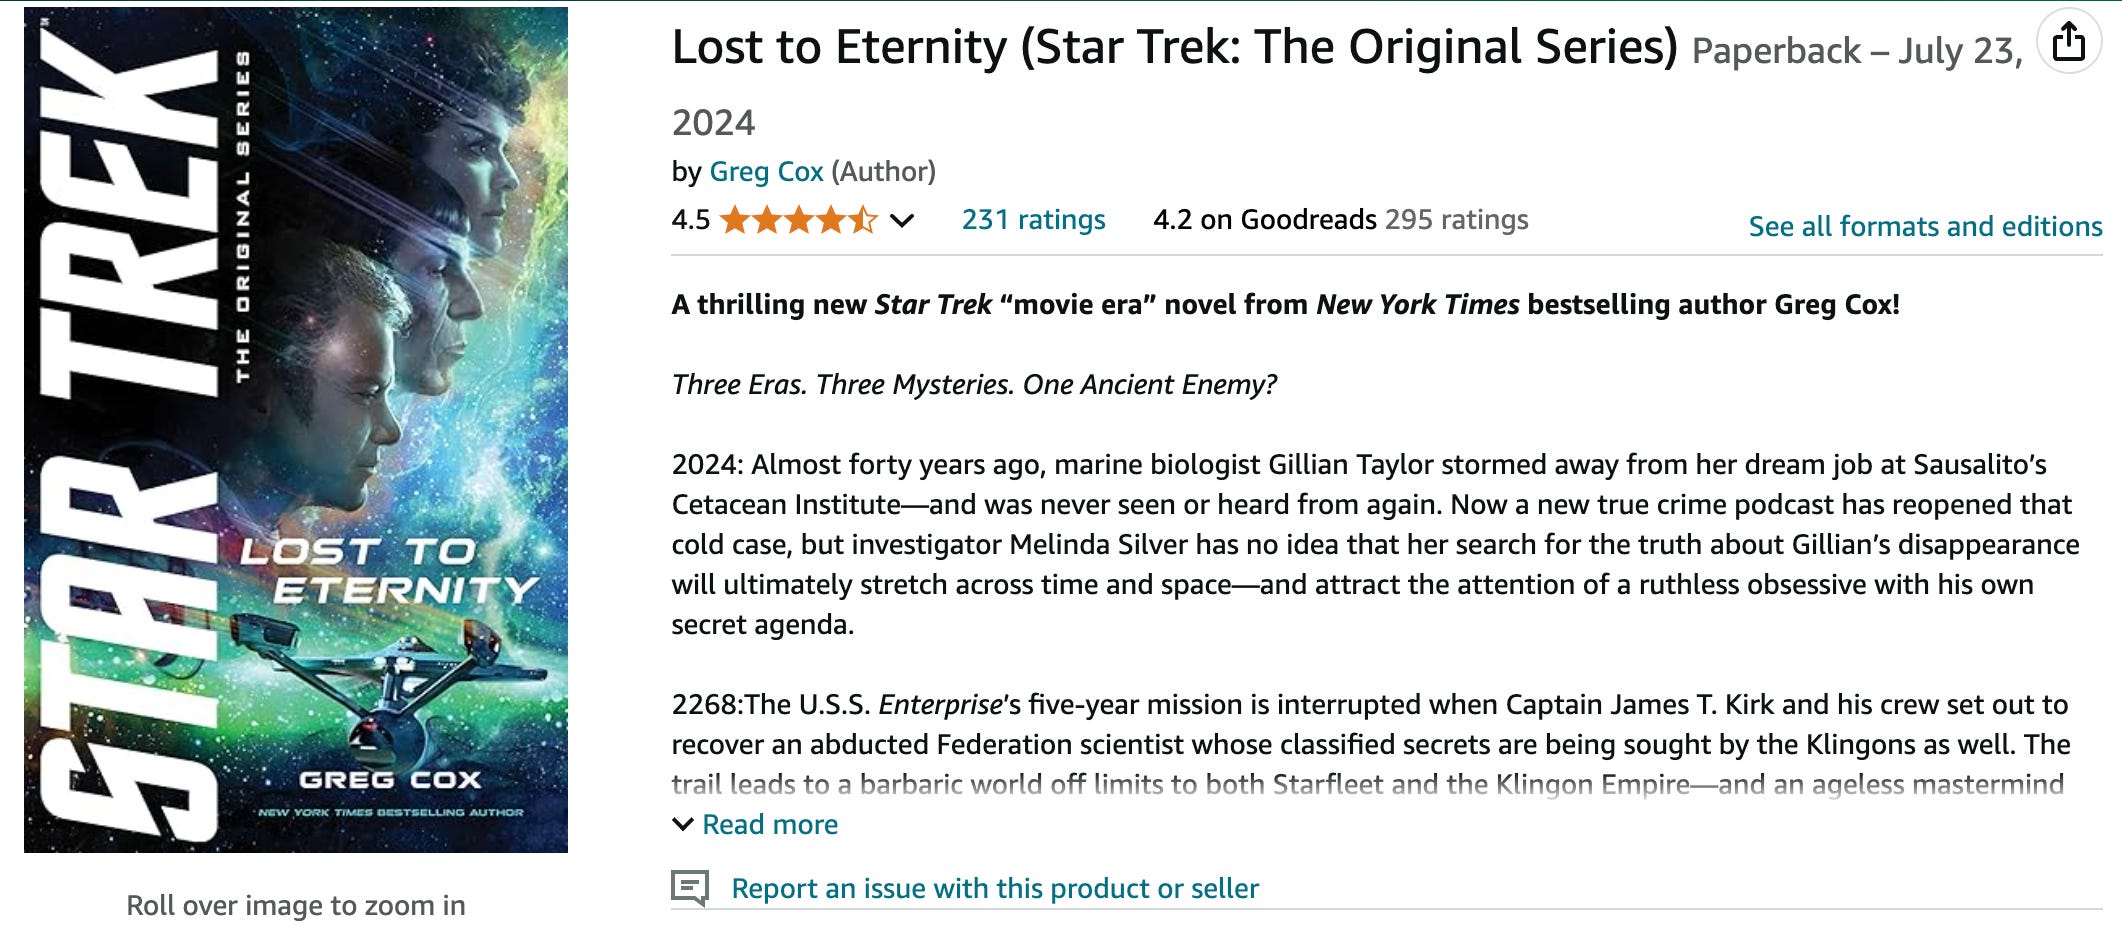Click the (Author) label after Greg Cox
This screenshot has height=932, width=2122.
pyautogui.click(x=884, y=172)
